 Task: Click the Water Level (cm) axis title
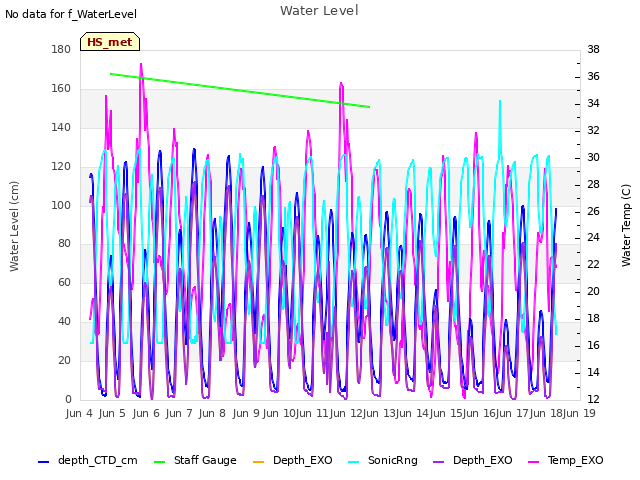point(14,227)
